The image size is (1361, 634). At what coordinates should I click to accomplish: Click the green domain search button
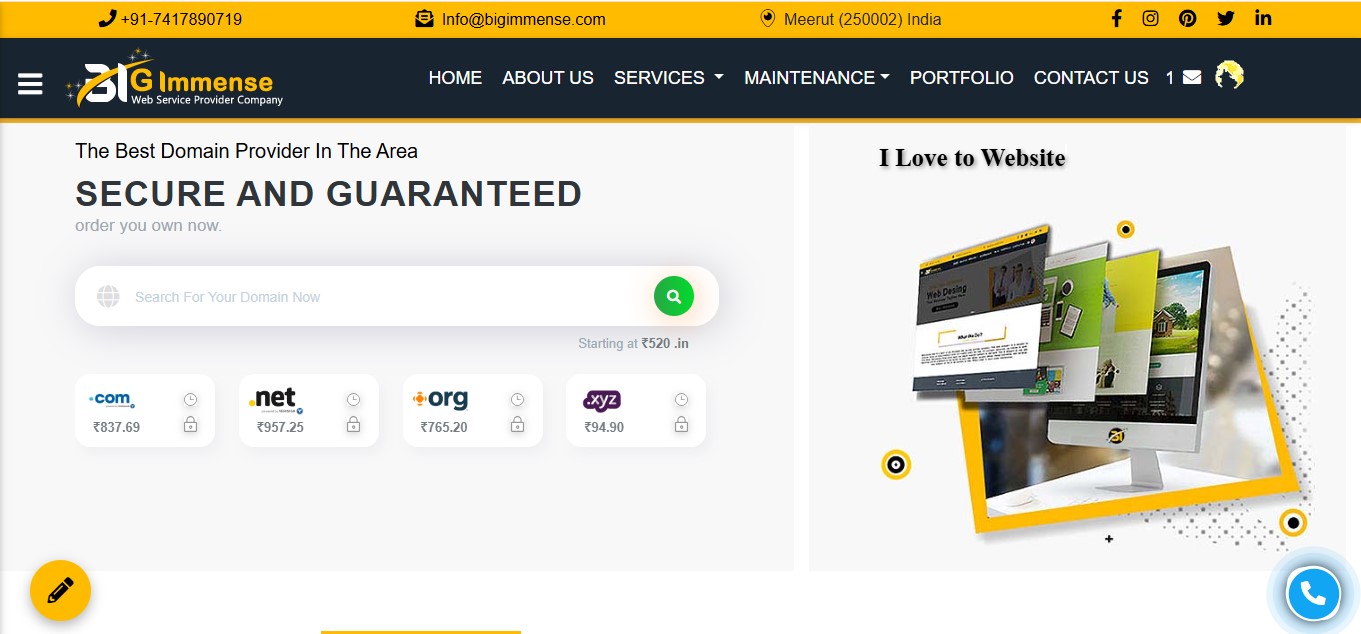tap(674, 296)
